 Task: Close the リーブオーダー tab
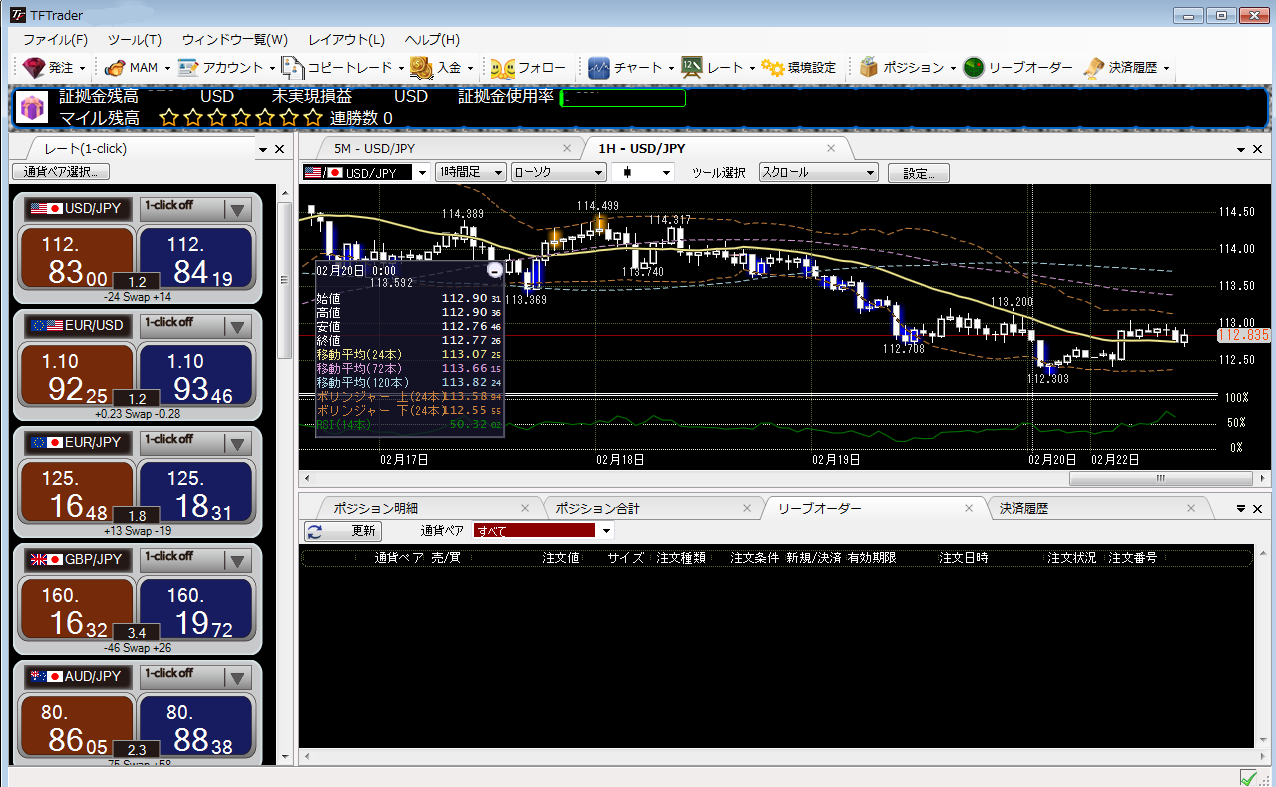(x=968, y=508)
